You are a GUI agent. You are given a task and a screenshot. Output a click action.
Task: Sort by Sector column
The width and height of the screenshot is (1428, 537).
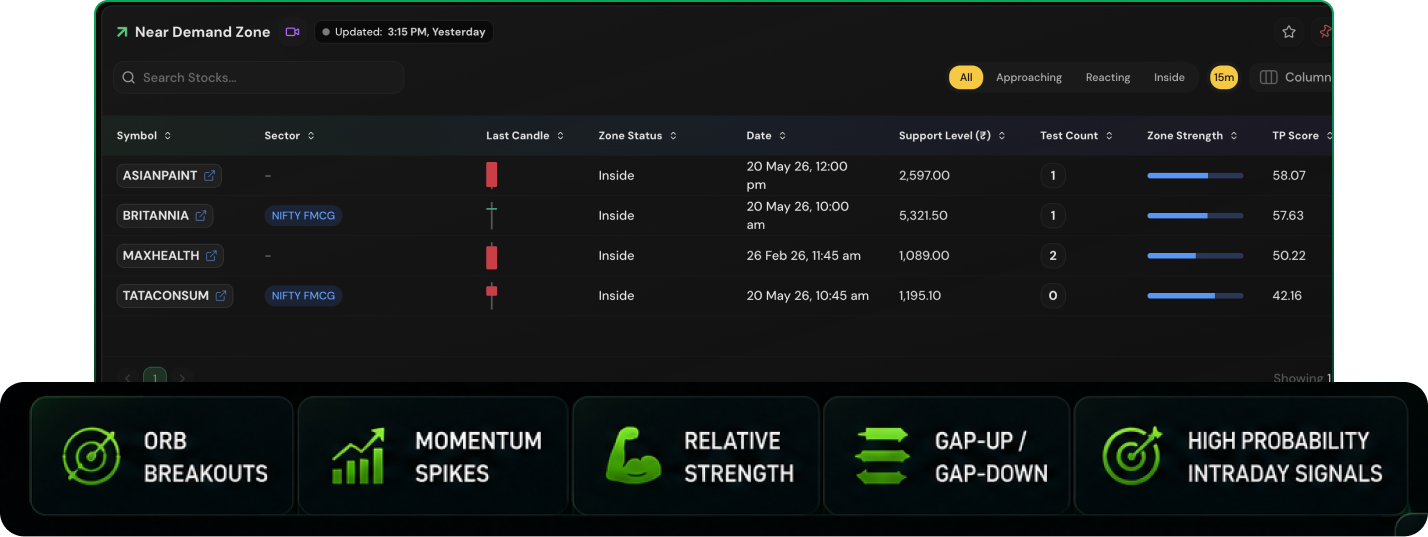(290, 136)
